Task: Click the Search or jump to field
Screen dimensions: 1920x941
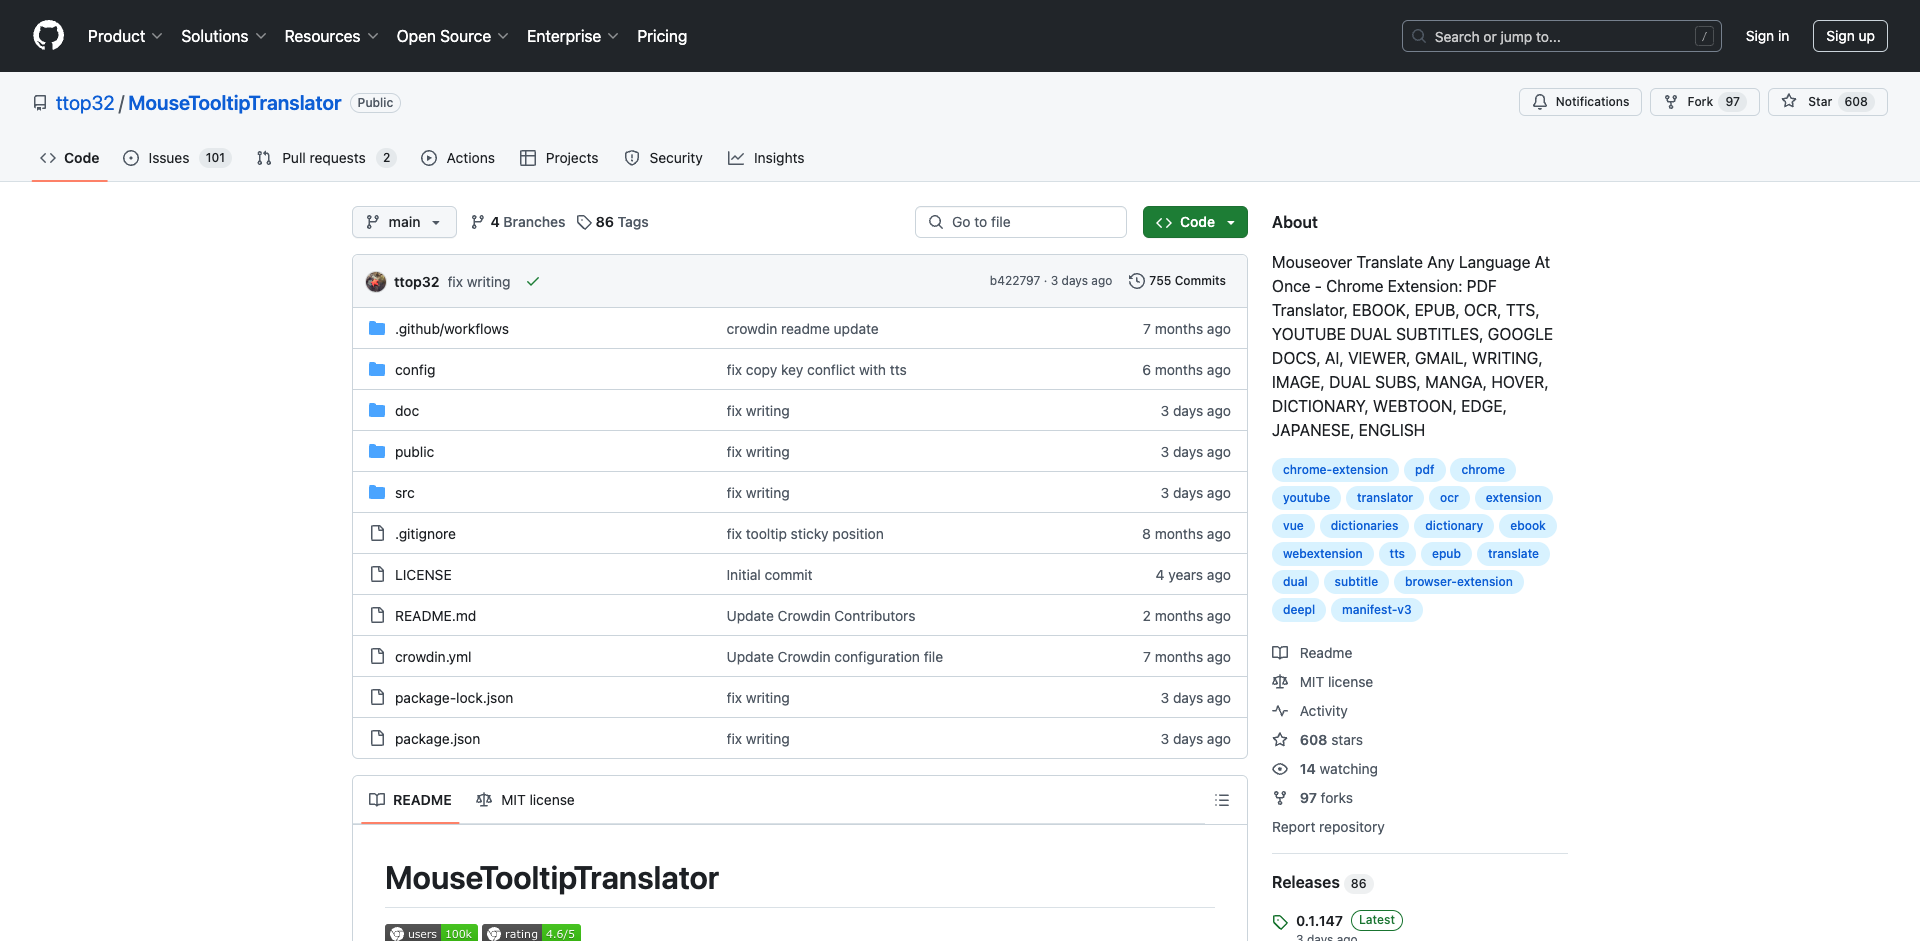Action: pyautogui.click(x=1562, y=36)
